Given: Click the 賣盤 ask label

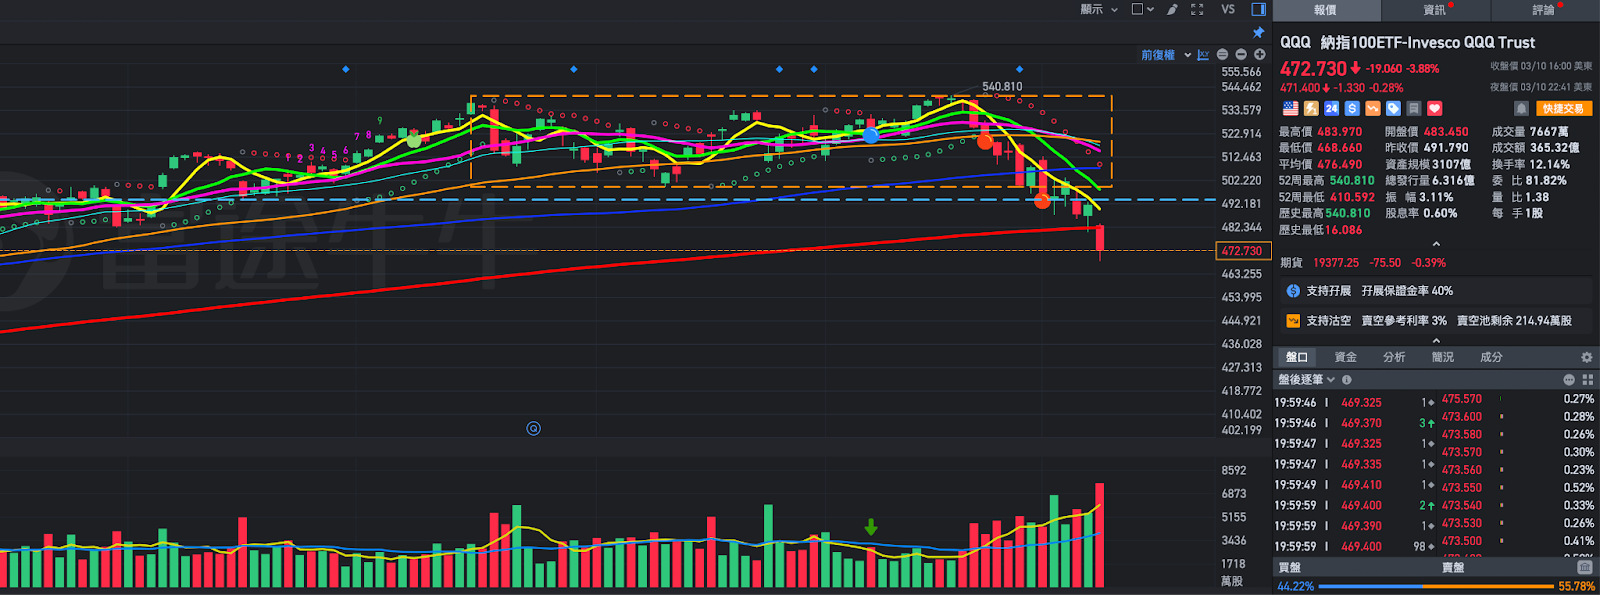Looking at the screenshot, I should [1453, 567].
